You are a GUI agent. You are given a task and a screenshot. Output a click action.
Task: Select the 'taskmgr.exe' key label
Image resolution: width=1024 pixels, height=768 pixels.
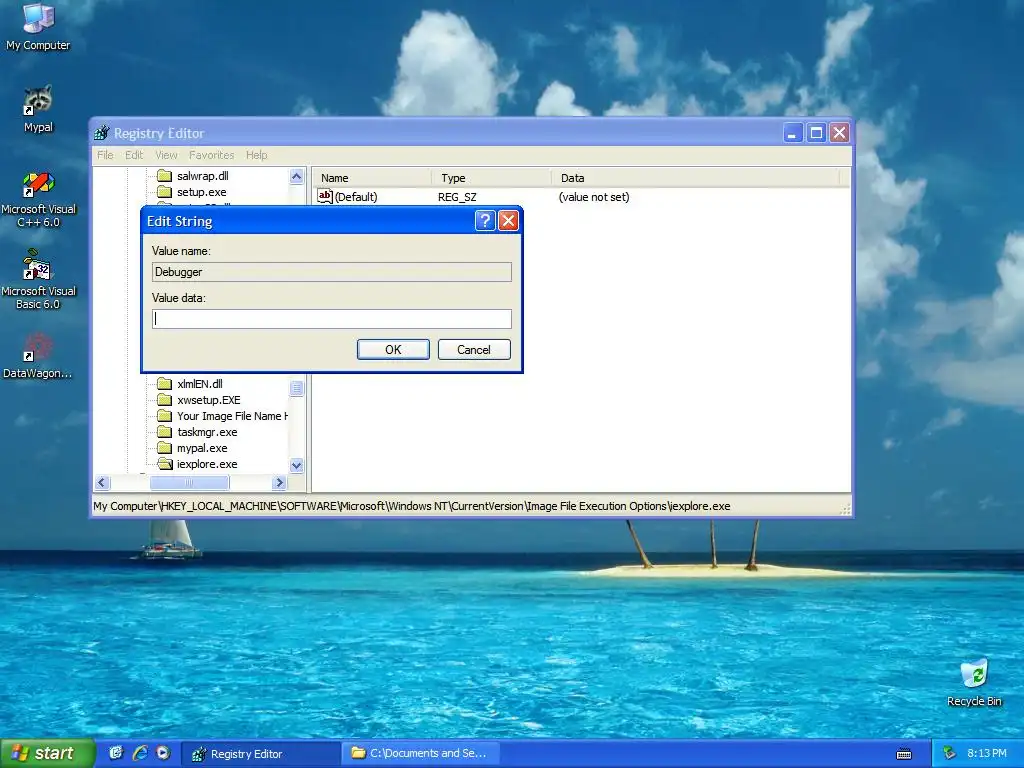(207, 432)
